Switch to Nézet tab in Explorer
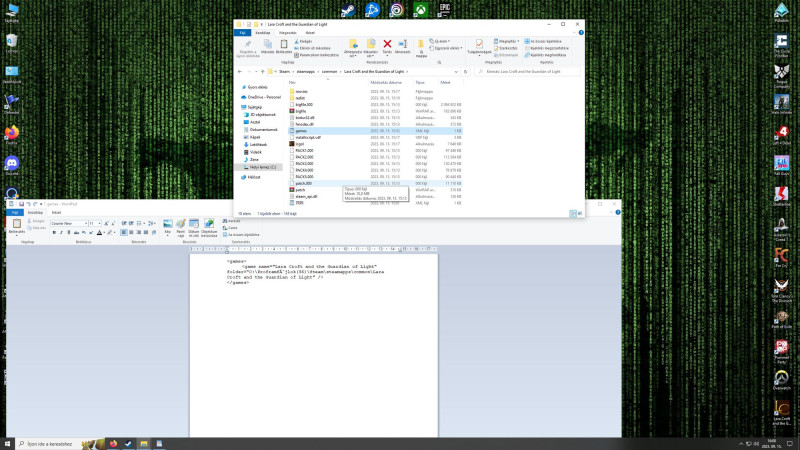The height and width of the screenshot is (450, 800). 310,33
